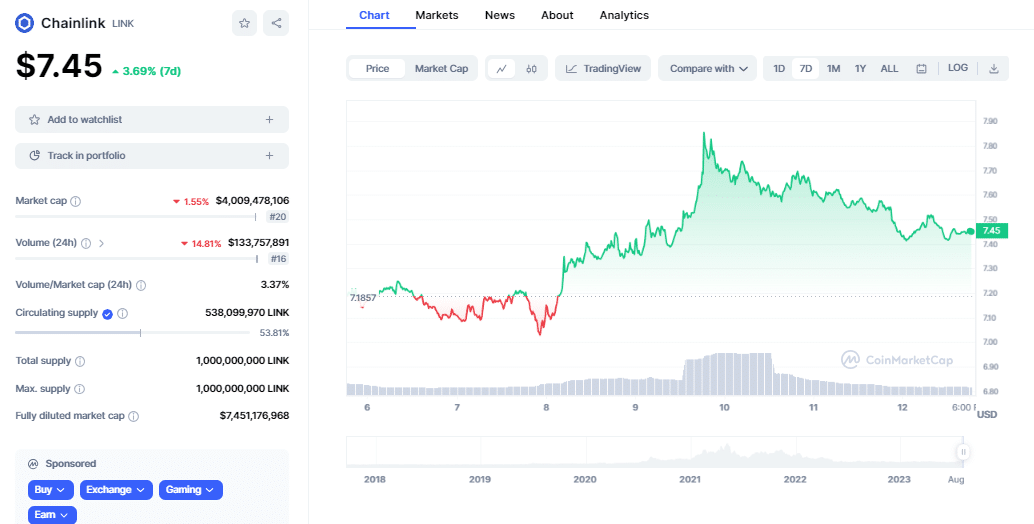This screenshot has height=524, width=1034.
Task: Download chart data icon
Action: [994, 69]
